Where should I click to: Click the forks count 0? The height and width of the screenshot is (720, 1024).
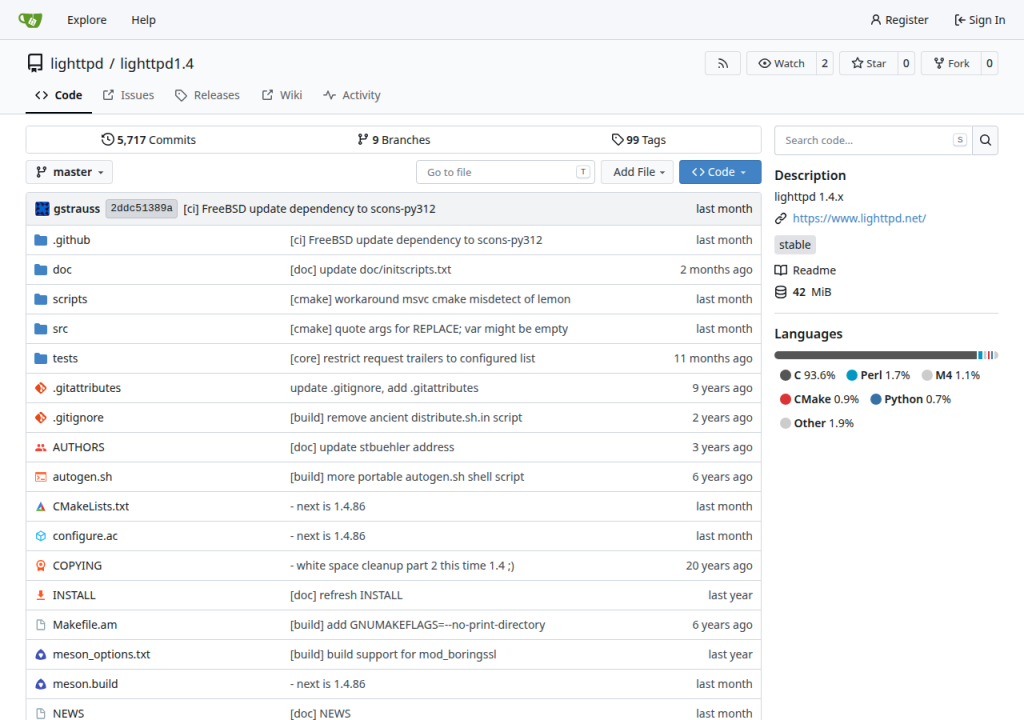[989, 63]
